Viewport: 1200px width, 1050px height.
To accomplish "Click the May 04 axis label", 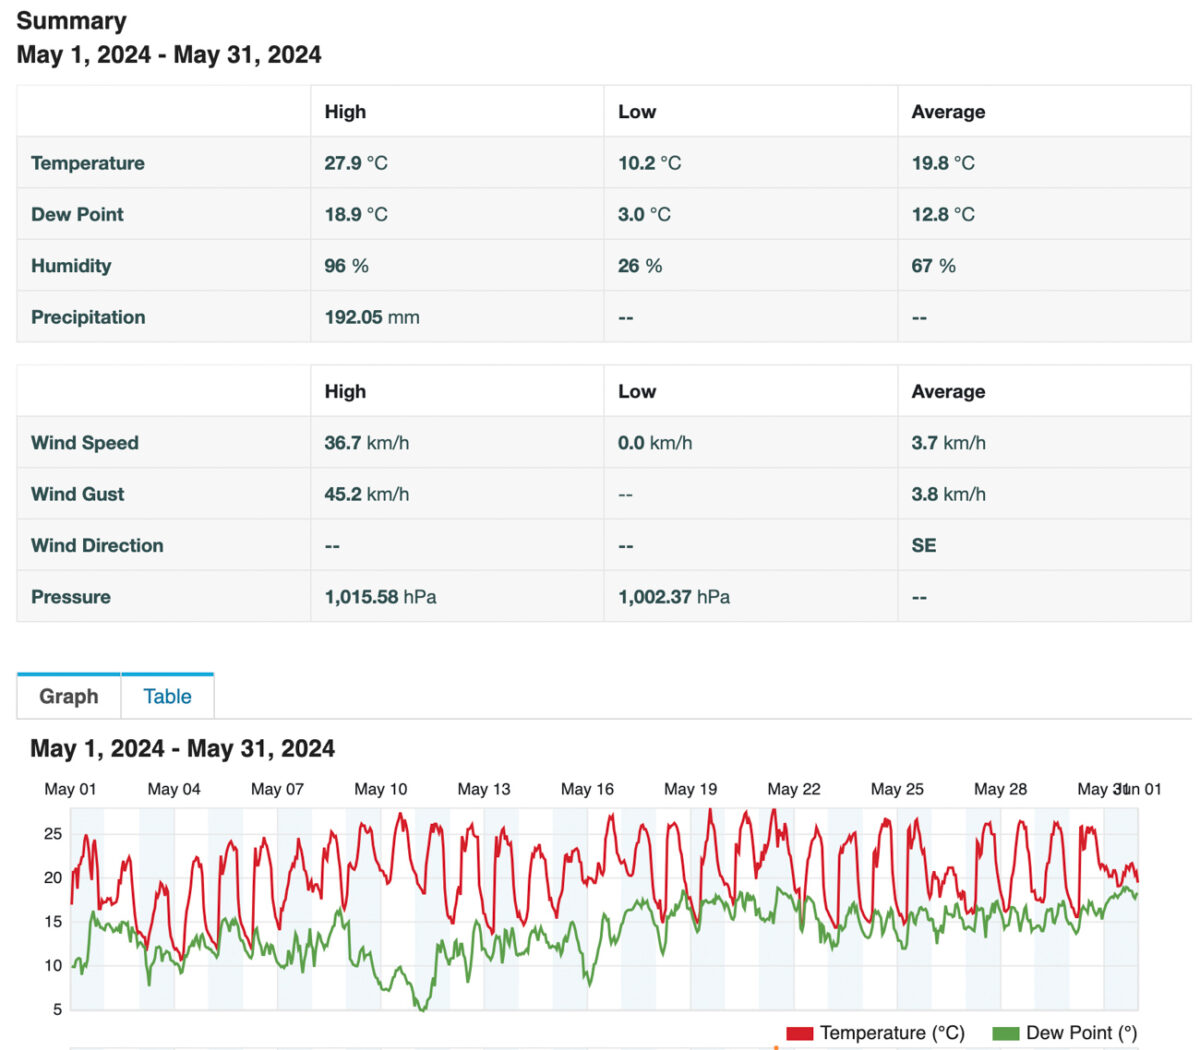I will [174, 789].
